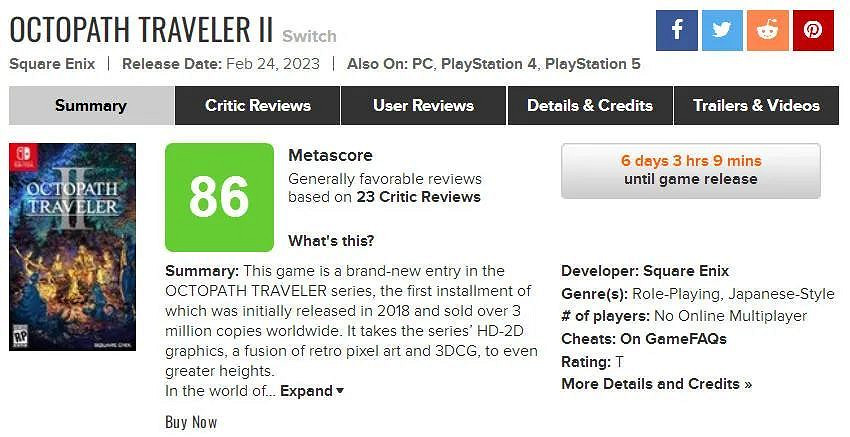Open the On GameFAQs cheats link
850x437 pixels.
click(x=673, y=339)
